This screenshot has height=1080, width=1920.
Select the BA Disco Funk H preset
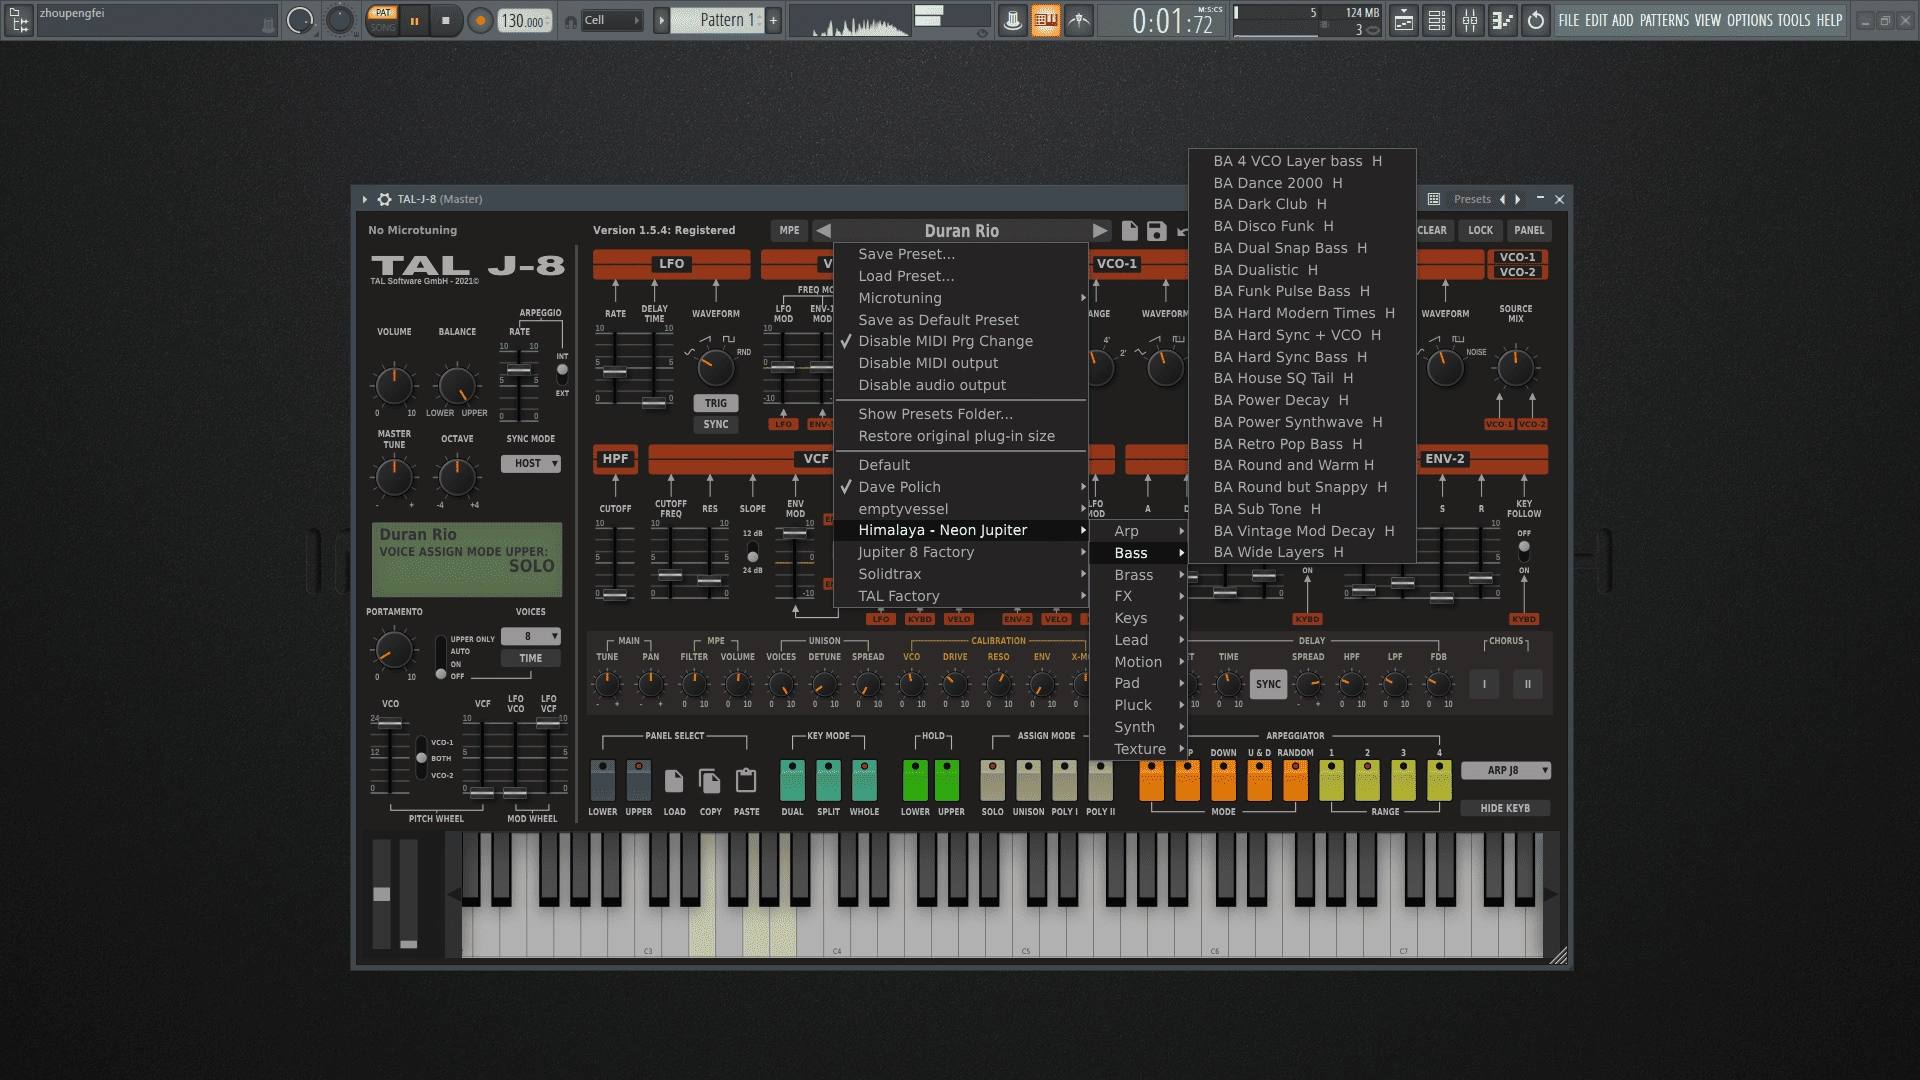(x=1302, y=226)
